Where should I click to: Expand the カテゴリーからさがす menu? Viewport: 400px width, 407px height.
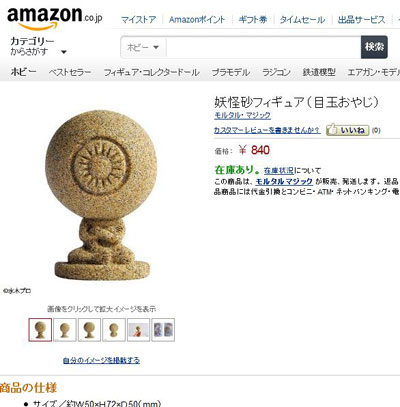[38, 46]
